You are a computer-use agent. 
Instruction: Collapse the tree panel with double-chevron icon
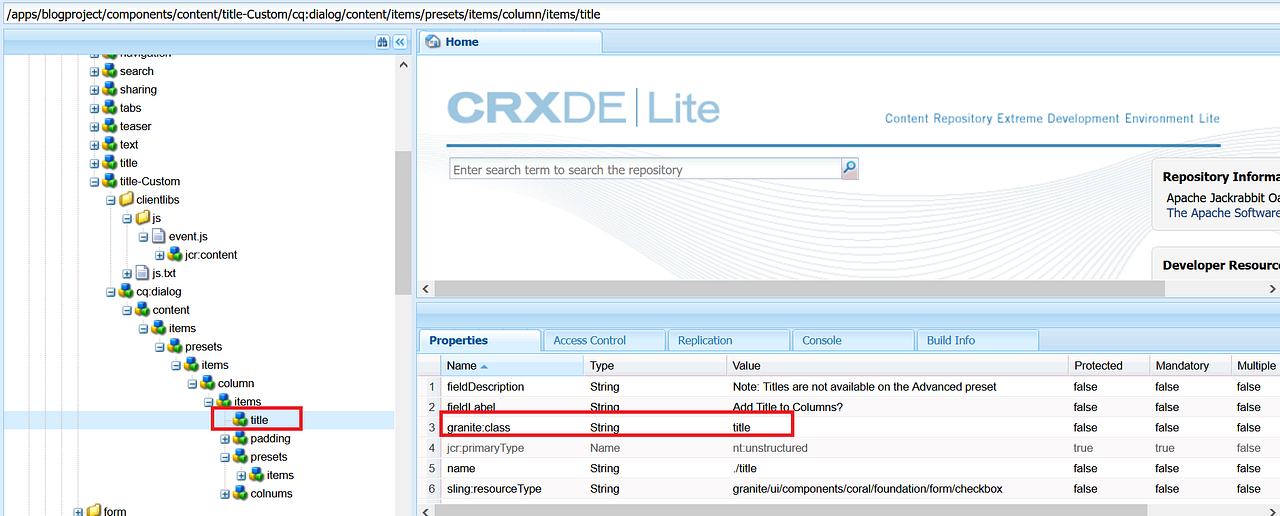coord(400,42)
